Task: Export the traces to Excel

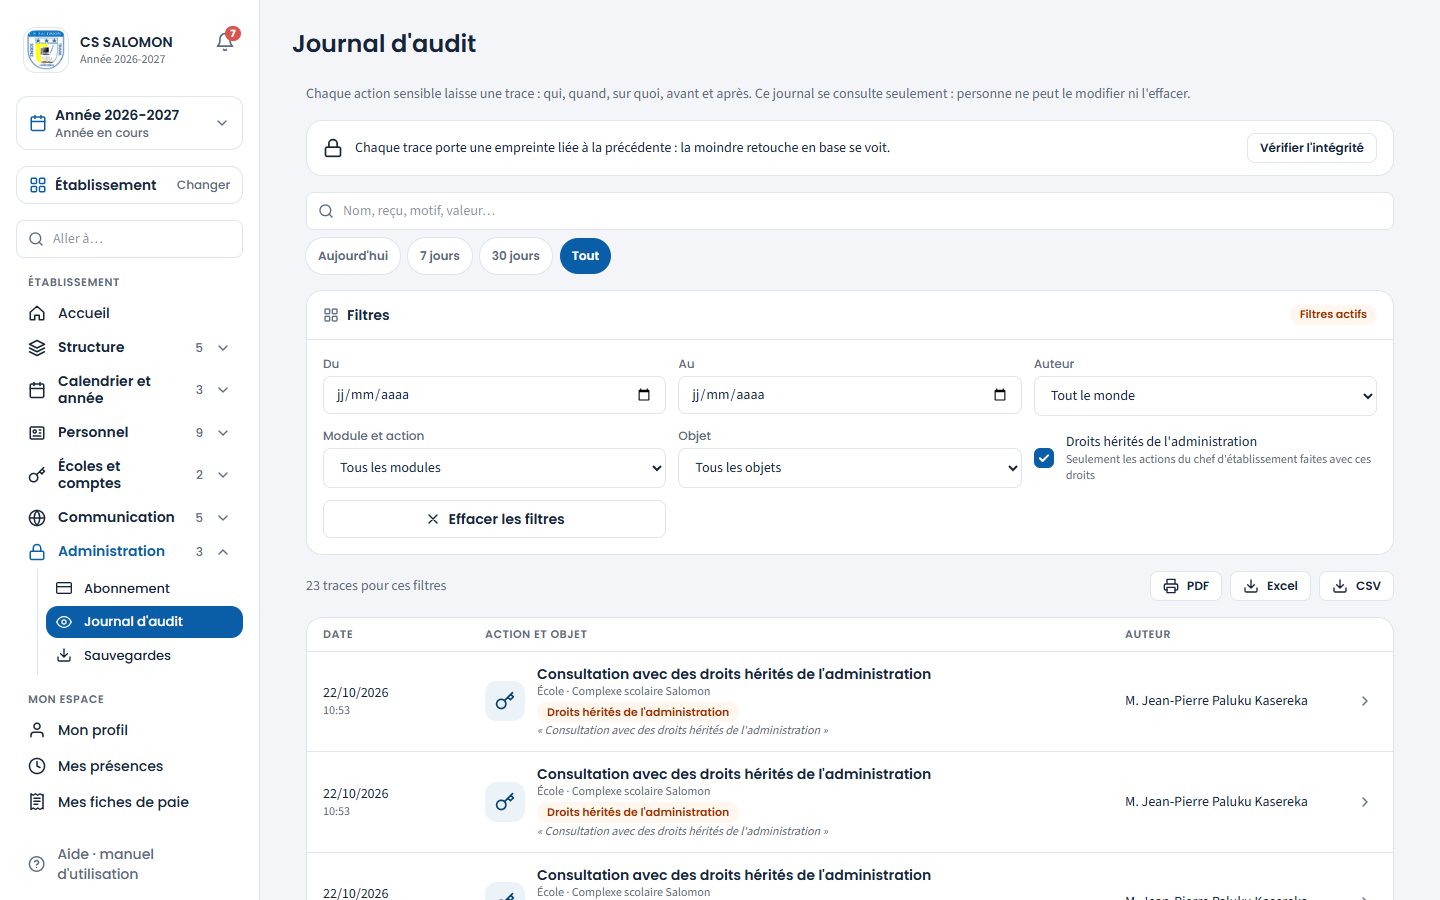Action: (1270, 586)
